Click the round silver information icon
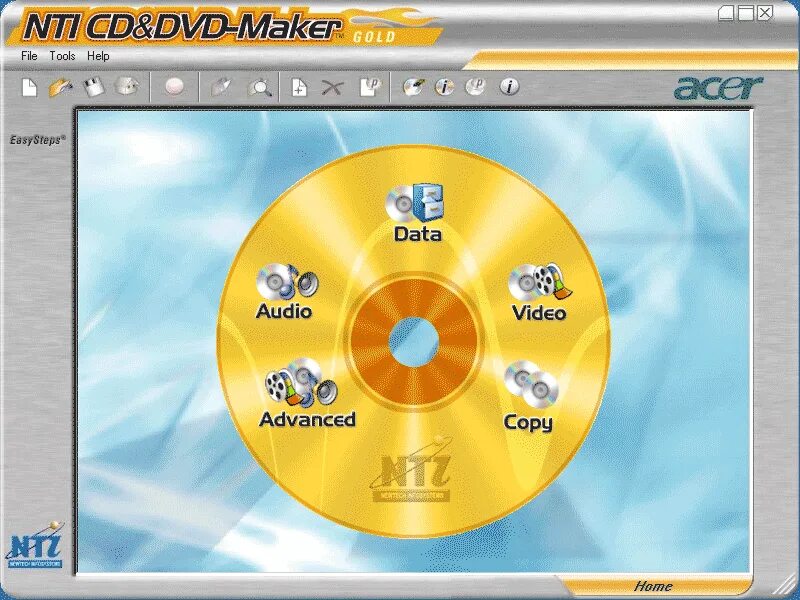 pyautogui.click(x=509, y=87)
